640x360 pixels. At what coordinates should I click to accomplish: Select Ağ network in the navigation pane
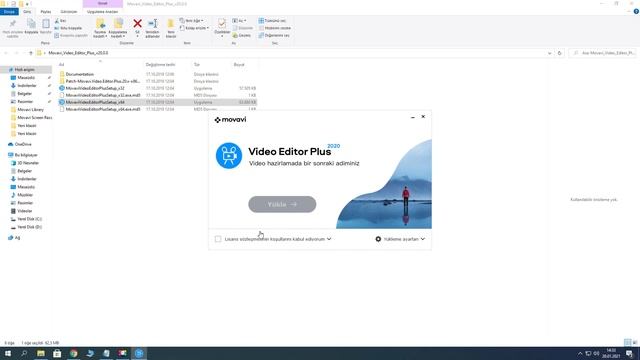pos(17,238)
